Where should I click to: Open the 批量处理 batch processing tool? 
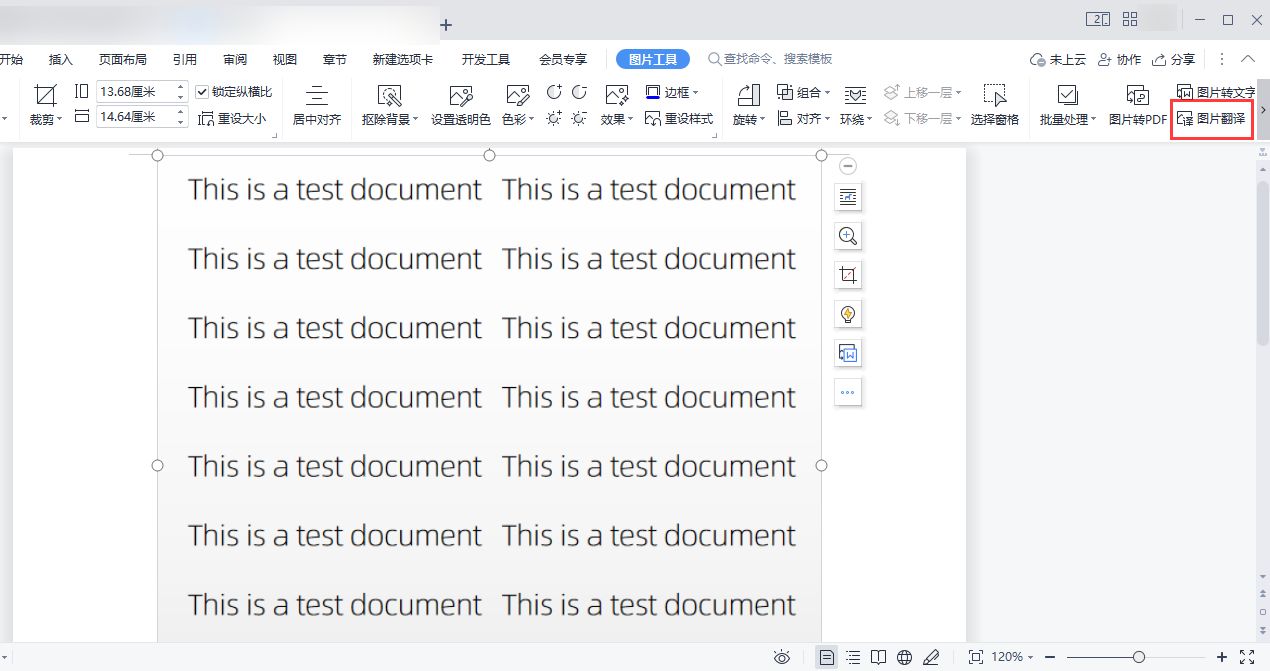pyautogui.click(x=1068, y=106)
